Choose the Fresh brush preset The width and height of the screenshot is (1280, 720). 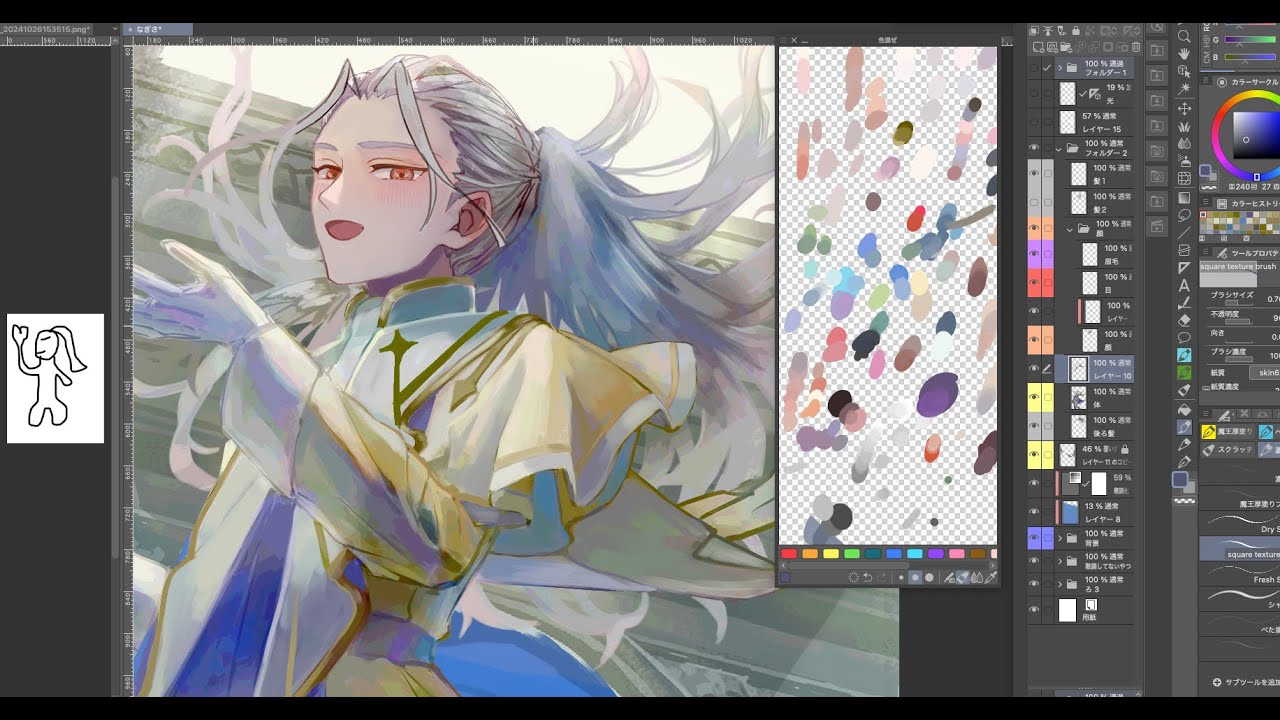pyautogui.click(x=1240, y=574)
